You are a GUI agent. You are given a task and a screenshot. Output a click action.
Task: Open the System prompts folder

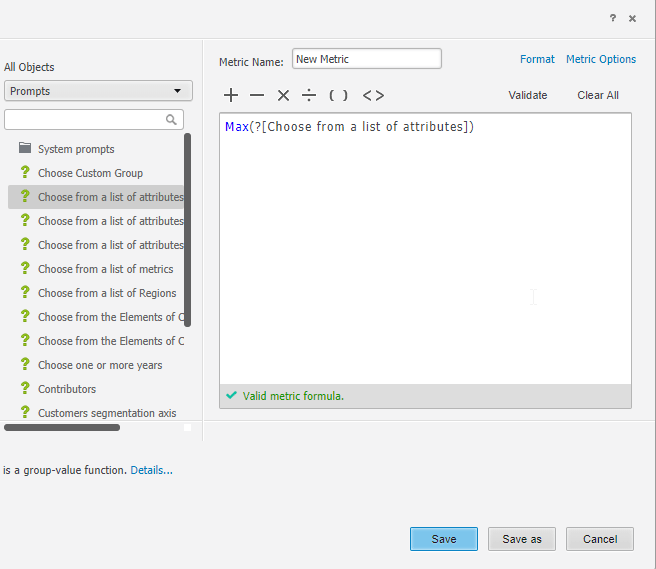coord(76,149)
